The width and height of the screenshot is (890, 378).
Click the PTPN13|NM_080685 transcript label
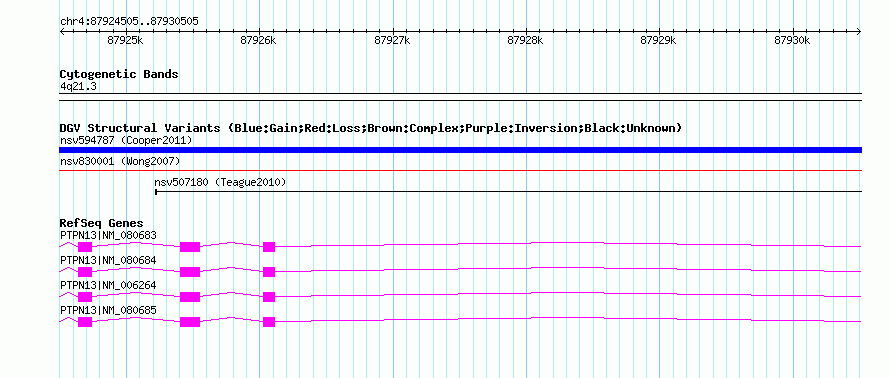(108, 310)
